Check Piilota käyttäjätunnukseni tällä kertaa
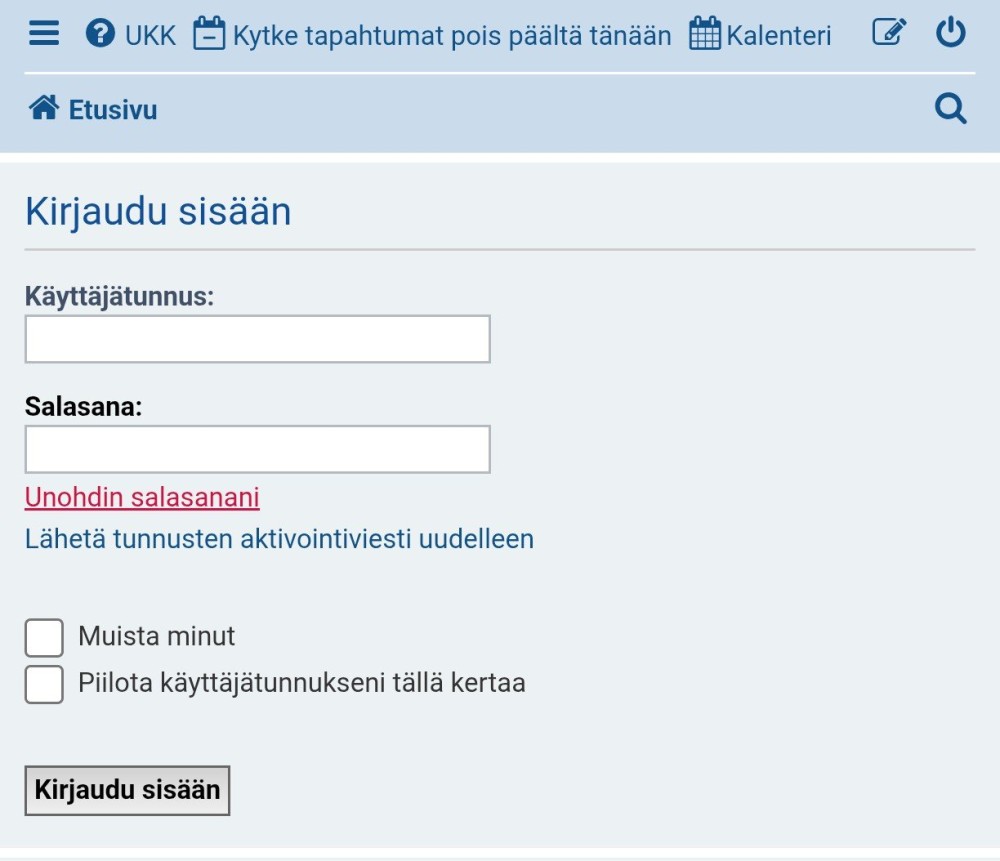1000x861 pixels. click(x=44, y=685)
